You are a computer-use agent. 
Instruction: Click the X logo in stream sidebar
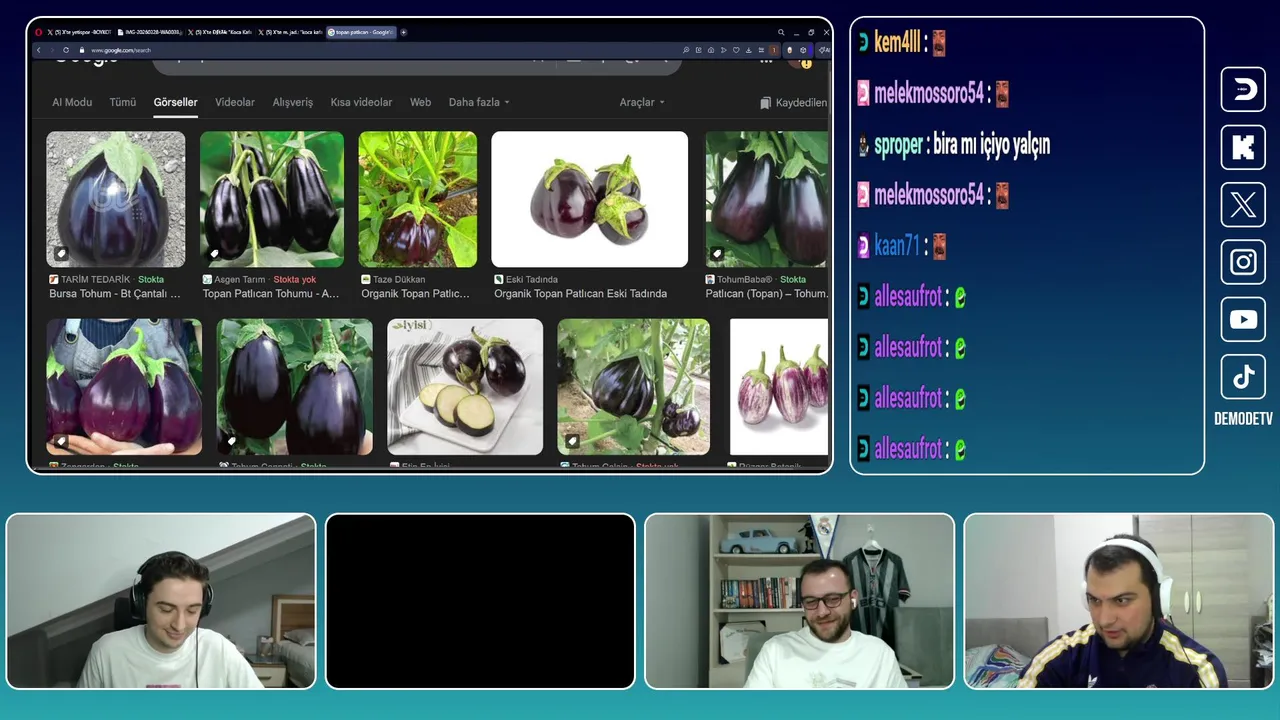point(1243,205)
